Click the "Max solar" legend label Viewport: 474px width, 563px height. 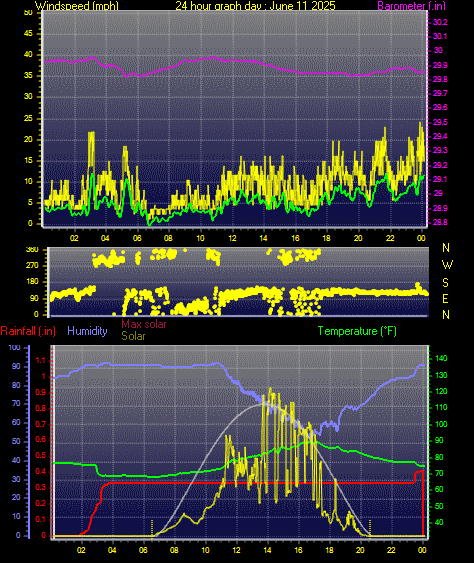[x=144, y=324]
